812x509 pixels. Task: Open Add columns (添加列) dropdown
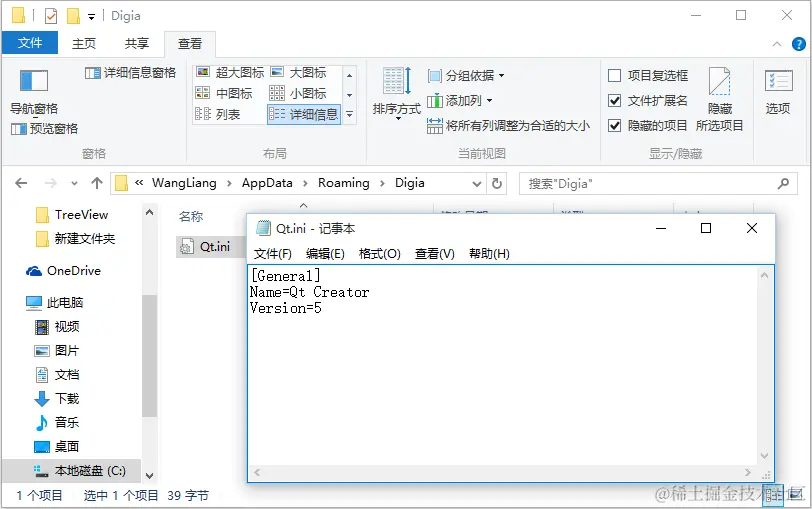[460, 100]
